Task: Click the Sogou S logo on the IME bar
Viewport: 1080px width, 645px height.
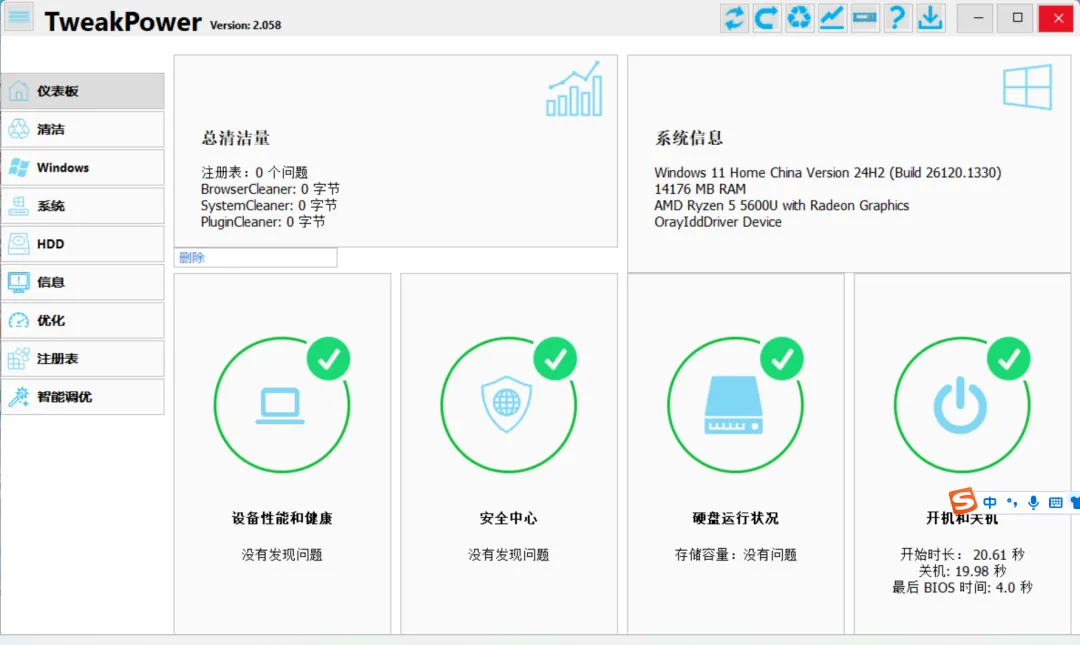Action: pyautogui.click(x=962, y=500)
